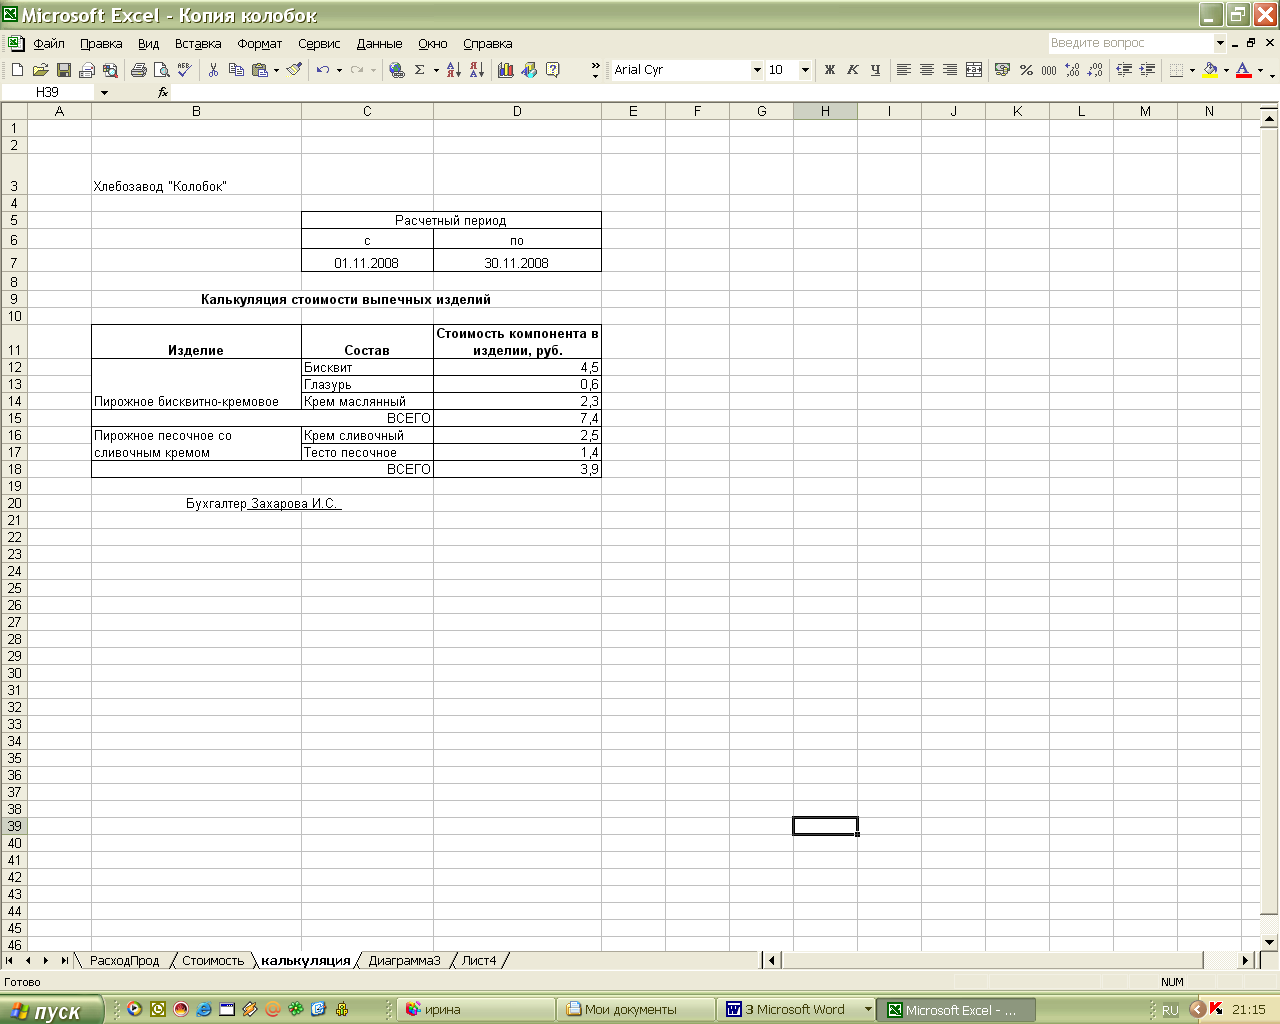The image size is (1280, 1024).
Task: Apply the thousands separator format
Action: (x=1049, y=70)
